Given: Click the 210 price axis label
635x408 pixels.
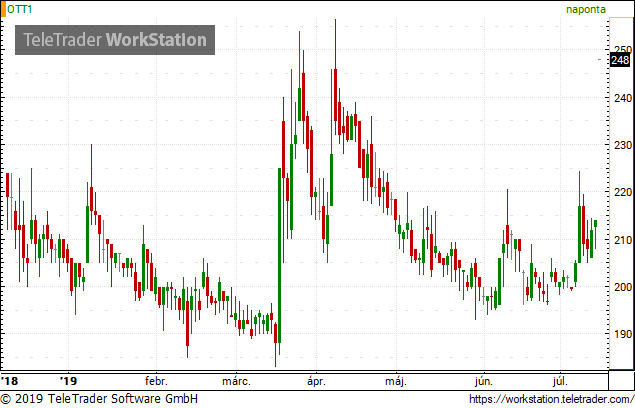Looking at the screenshot, I should pyautogui.click(x=623, y=240).
